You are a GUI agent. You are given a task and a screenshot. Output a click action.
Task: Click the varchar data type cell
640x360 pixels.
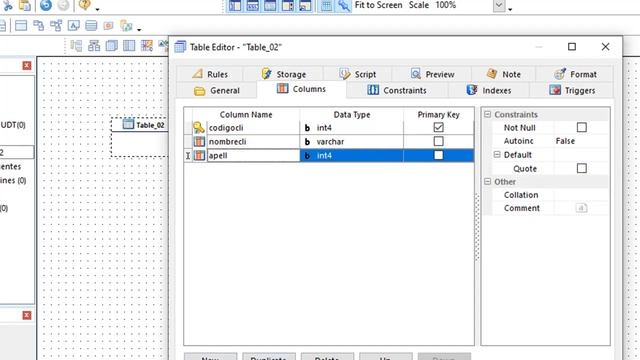(351, 142)
